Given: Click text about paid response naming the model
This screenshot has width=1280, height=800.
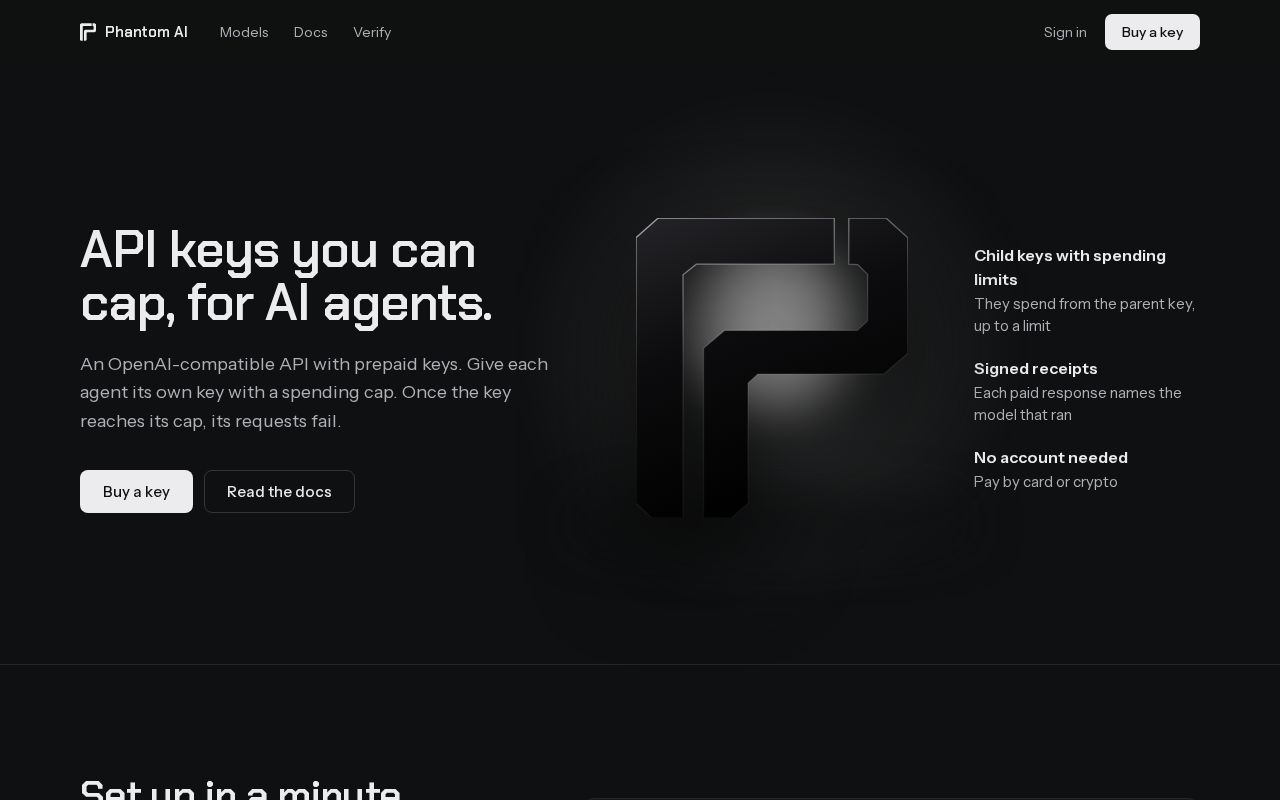Looking at the screenshot, I should coord(1078,403).
